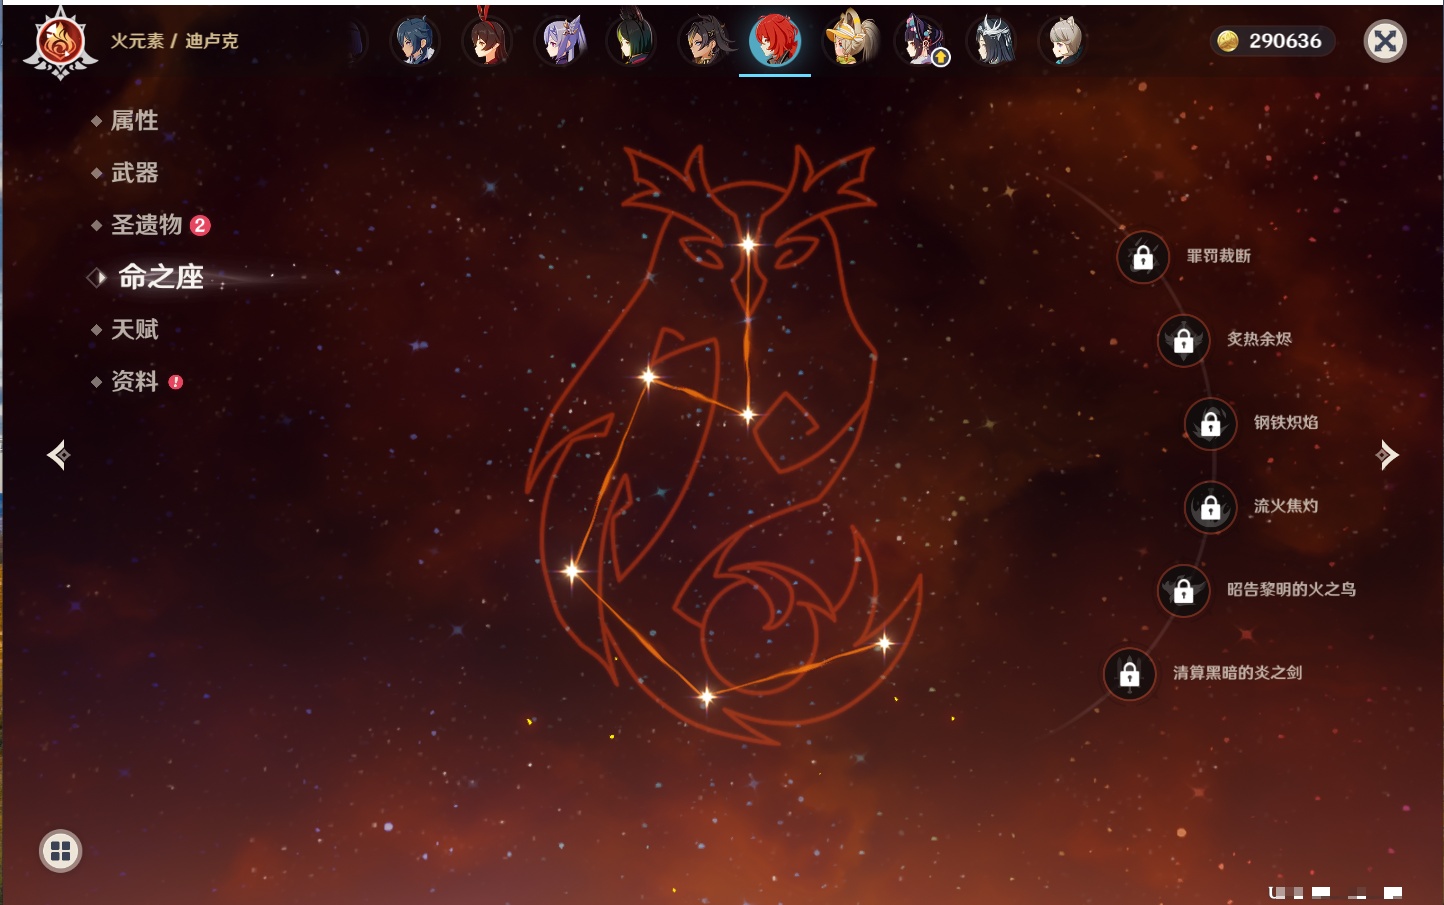Open the 属性 attributes tab
The width and height of the screenshot is (1444, 905).
point(134,121)
